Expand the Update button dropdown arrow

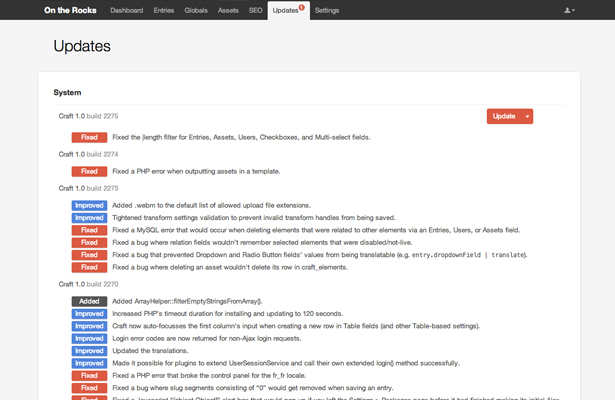pyautogui.click(x=527, y=116)
